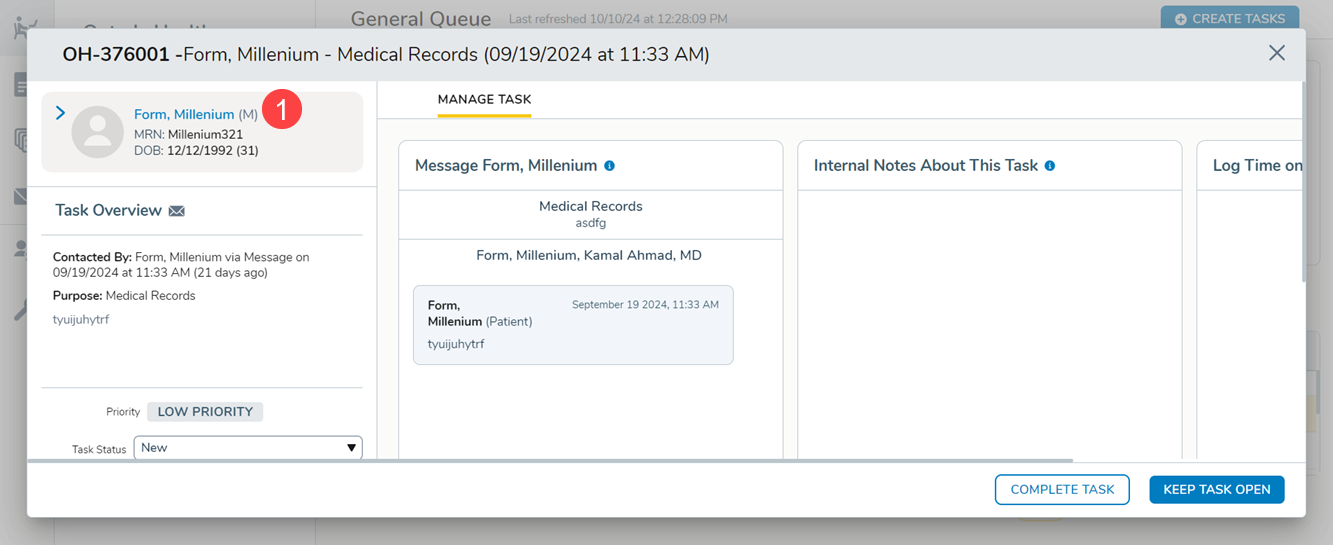The height and width of the screenshot is (545, 1333).
Task: Click the envelope icon next to Task Overview
Action: coord(177,211)
